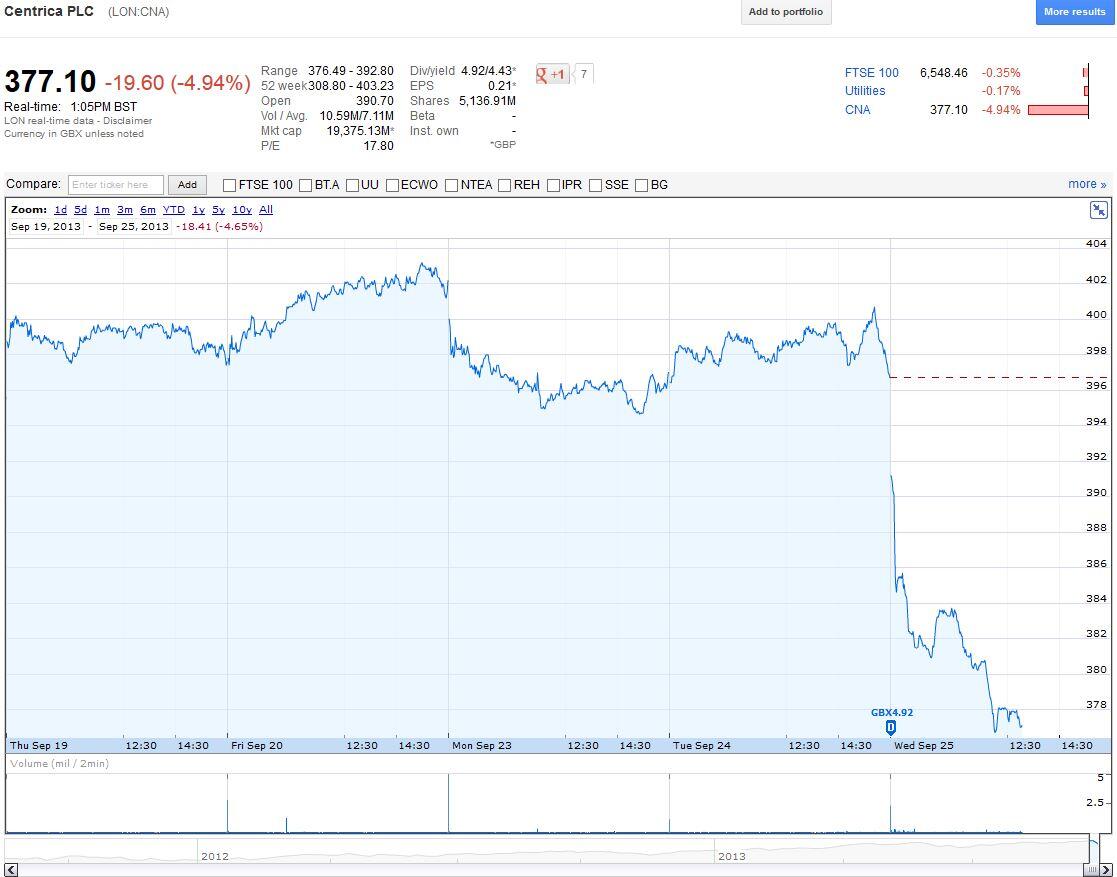
Task: Click the chart shrink arrows icon
Action: [x=1098, y=209]
